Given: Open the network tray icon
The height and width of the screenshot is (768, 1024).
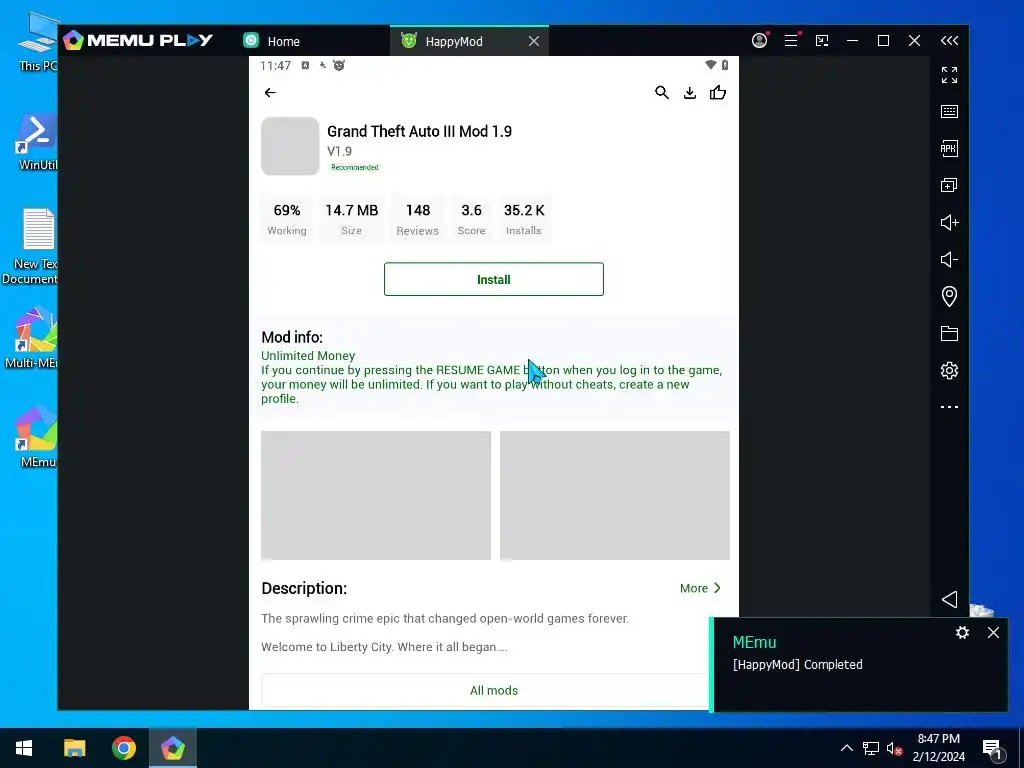Looking at the screenshot, I should 871,748.
